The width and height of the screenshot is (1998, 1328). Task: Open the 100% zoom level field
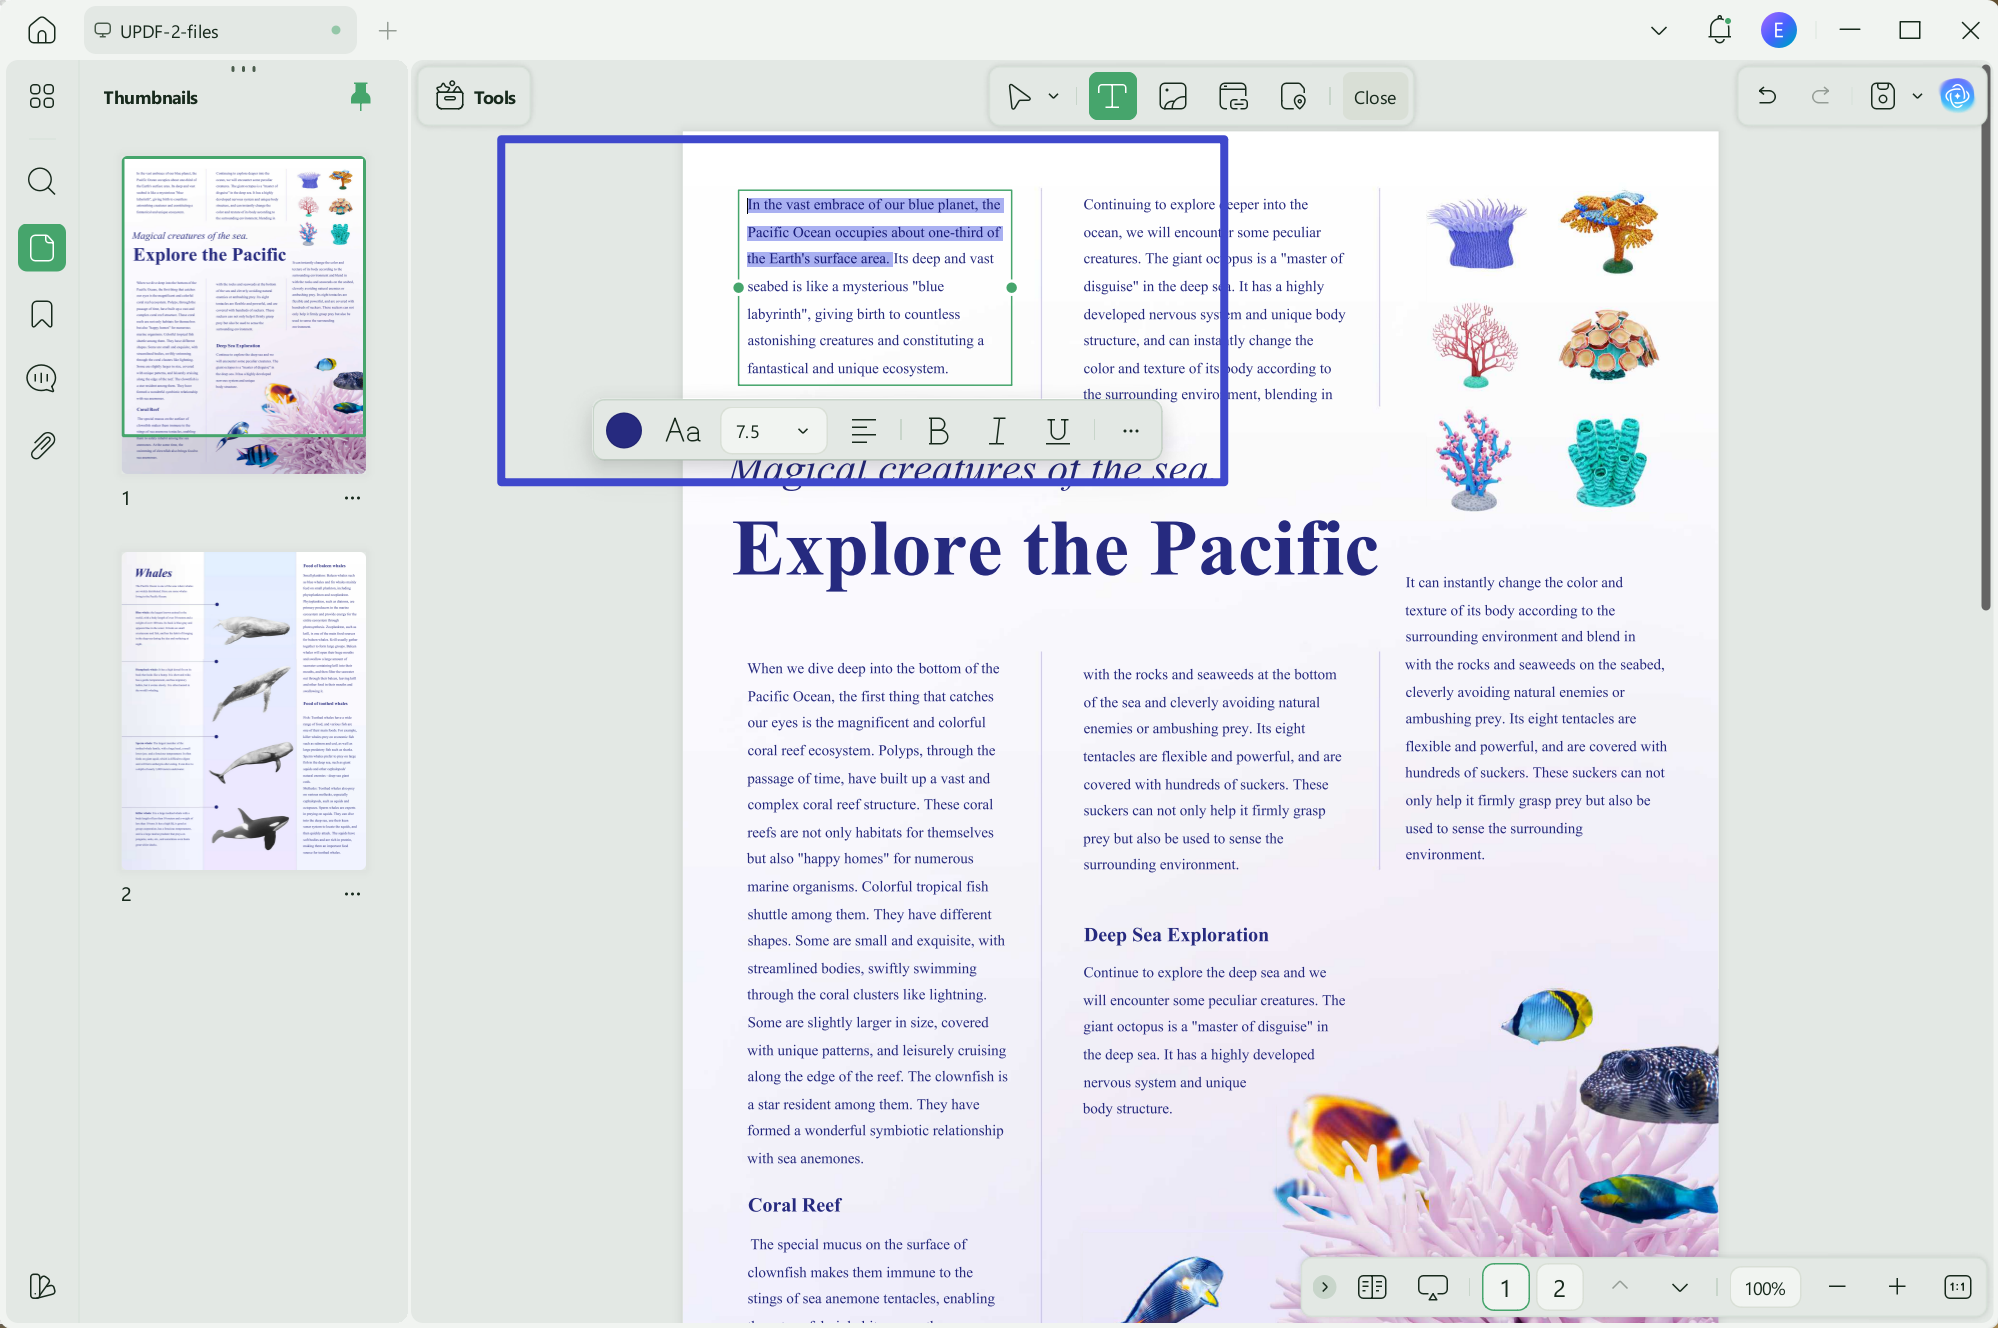[x=1765, y=1288]
